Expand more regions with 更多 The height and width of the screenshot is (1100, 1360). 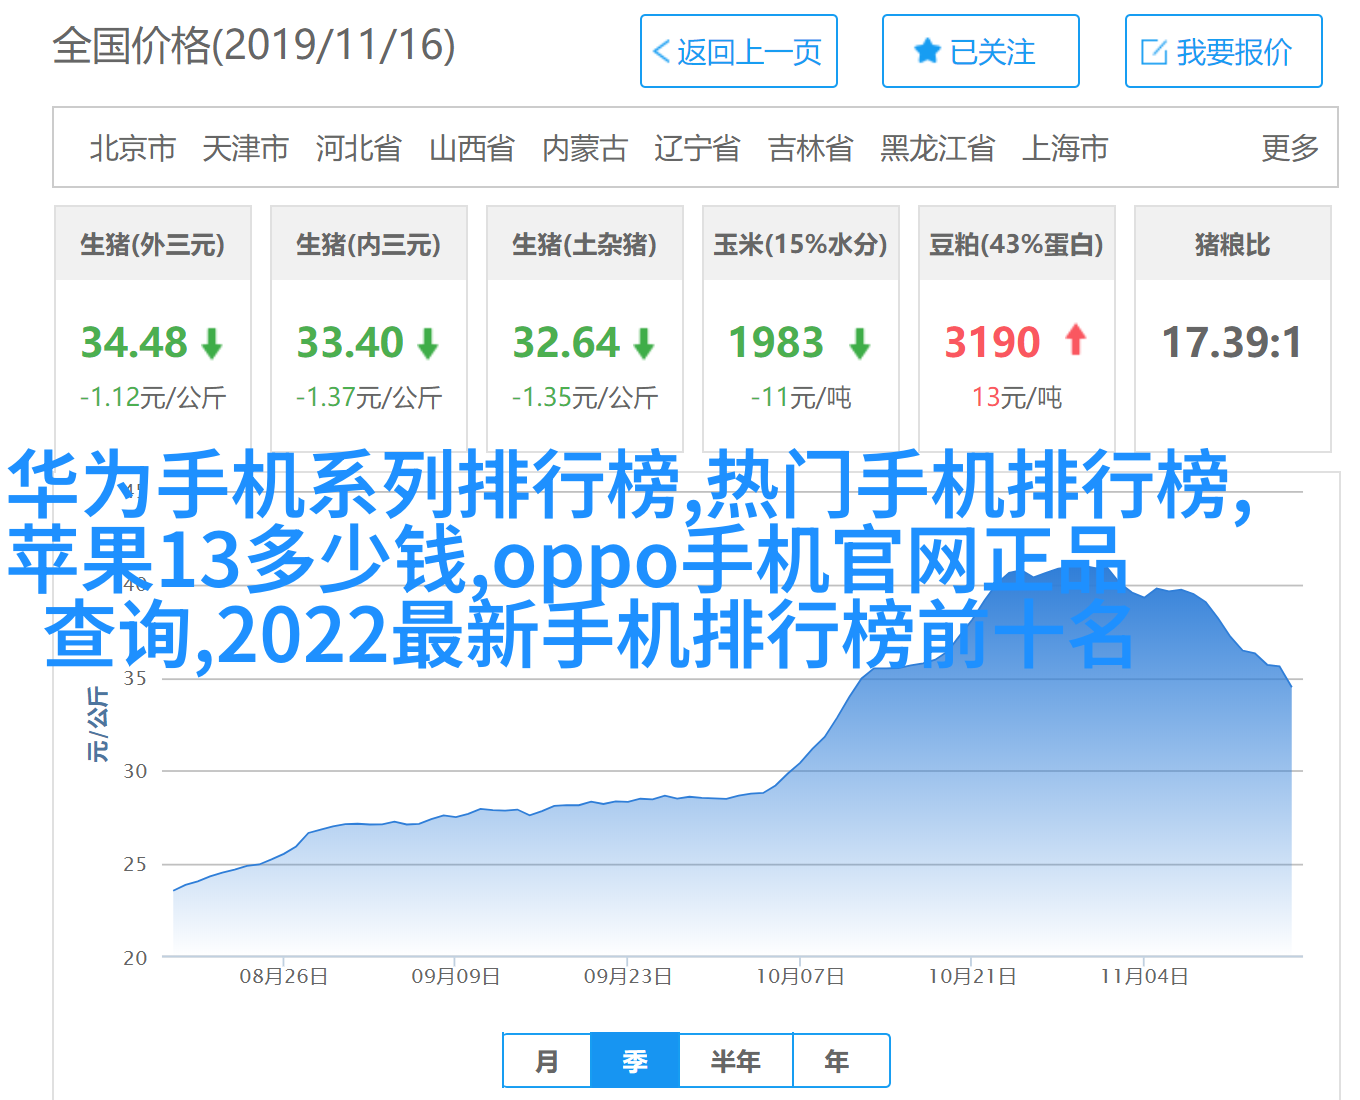click(x=1290, y=148)
